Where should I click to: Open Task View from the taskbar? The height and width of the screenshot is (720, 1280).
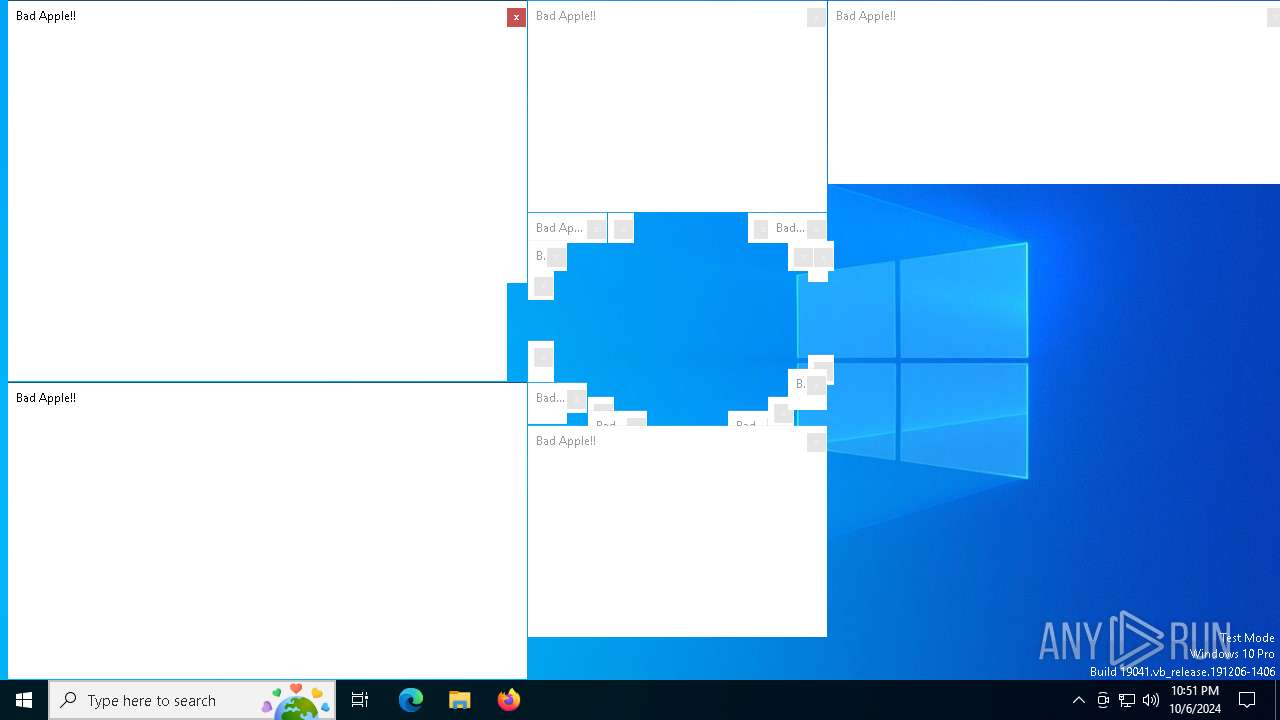click(x=360, y=700)
